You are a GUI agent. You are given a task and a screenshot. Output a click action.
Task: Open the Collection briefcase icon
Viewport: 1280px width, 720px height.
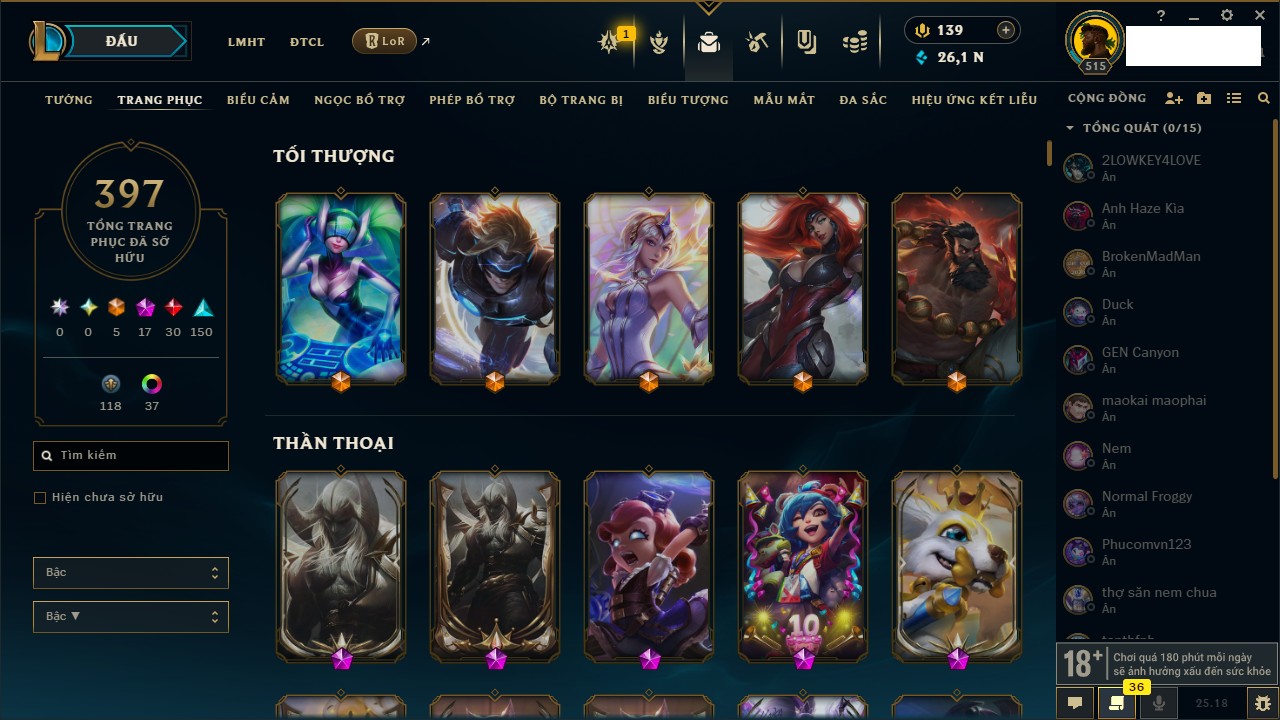tap(709, 42)
